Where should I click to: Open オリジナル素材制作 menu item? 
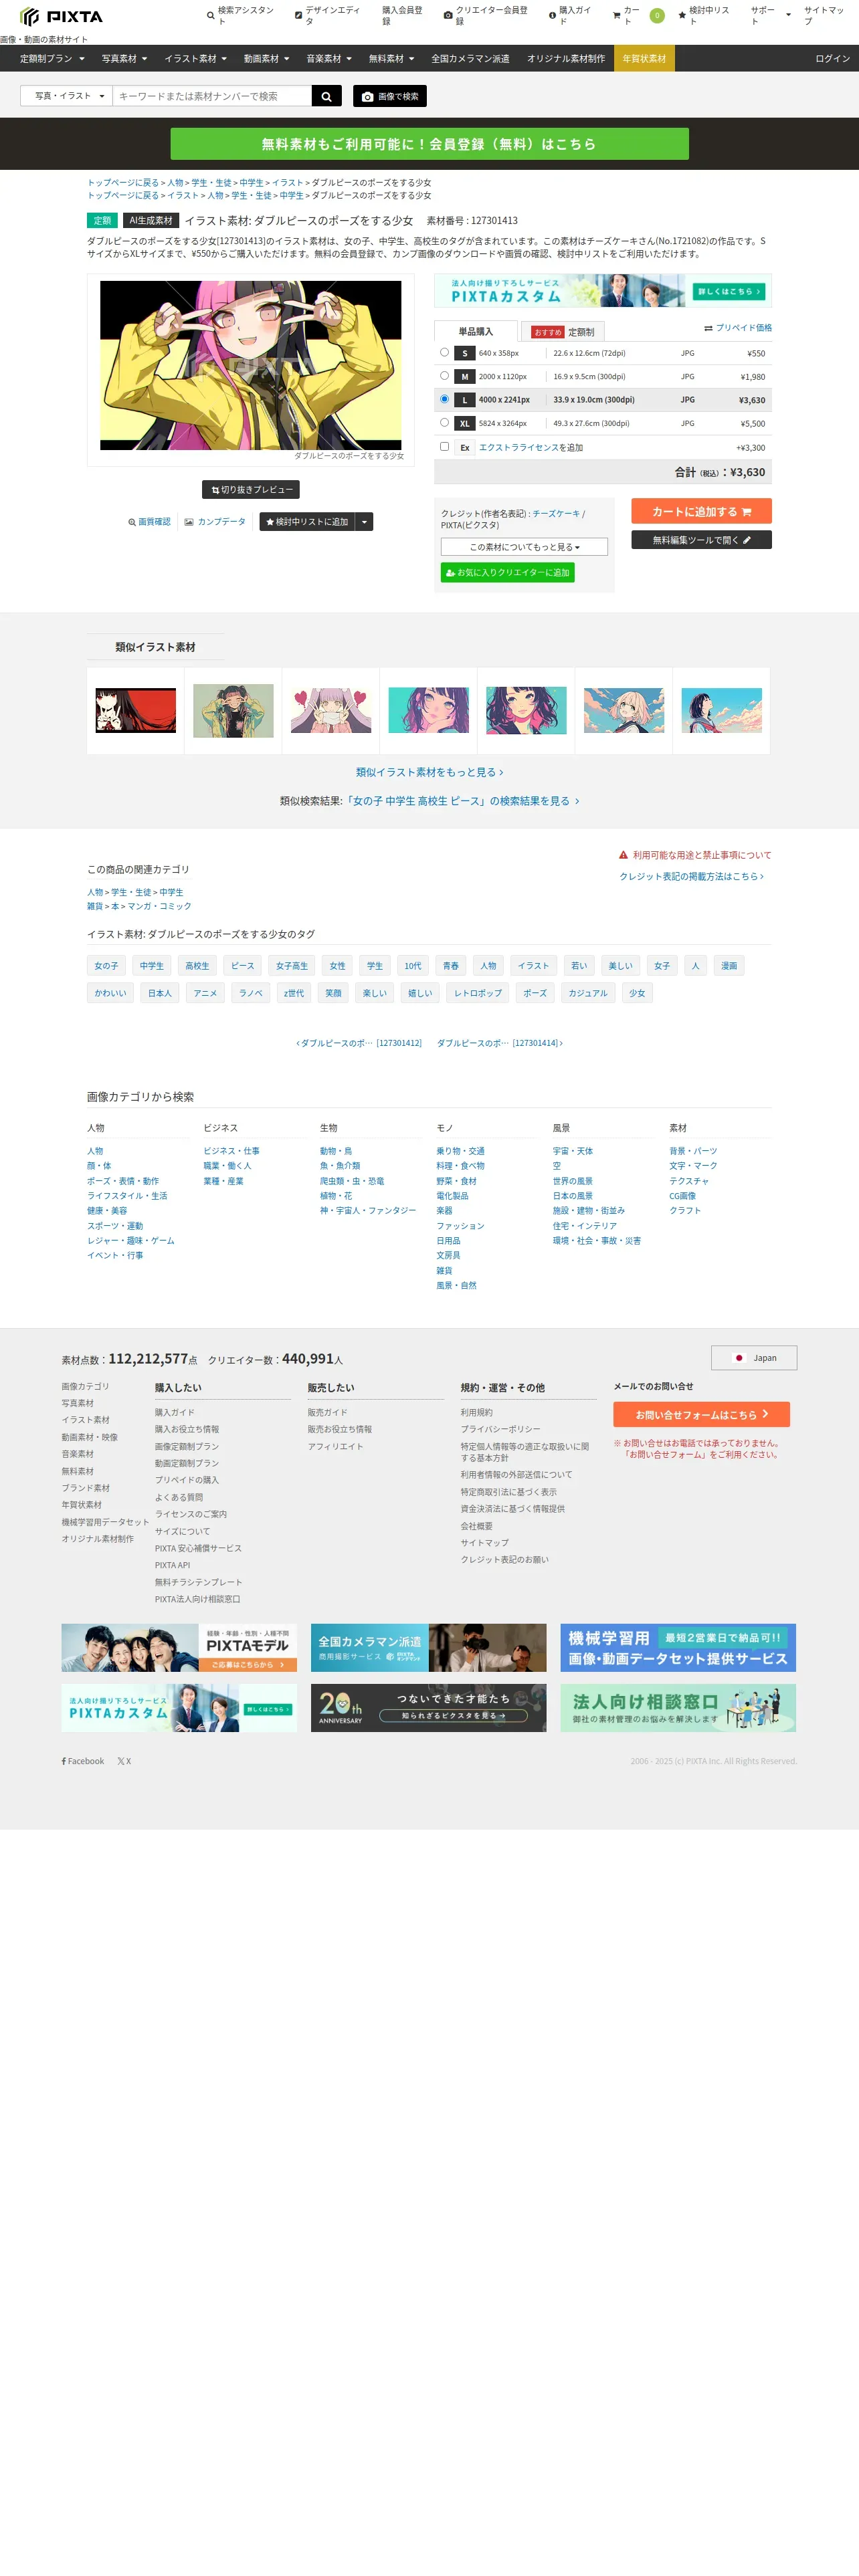point(566,59)
